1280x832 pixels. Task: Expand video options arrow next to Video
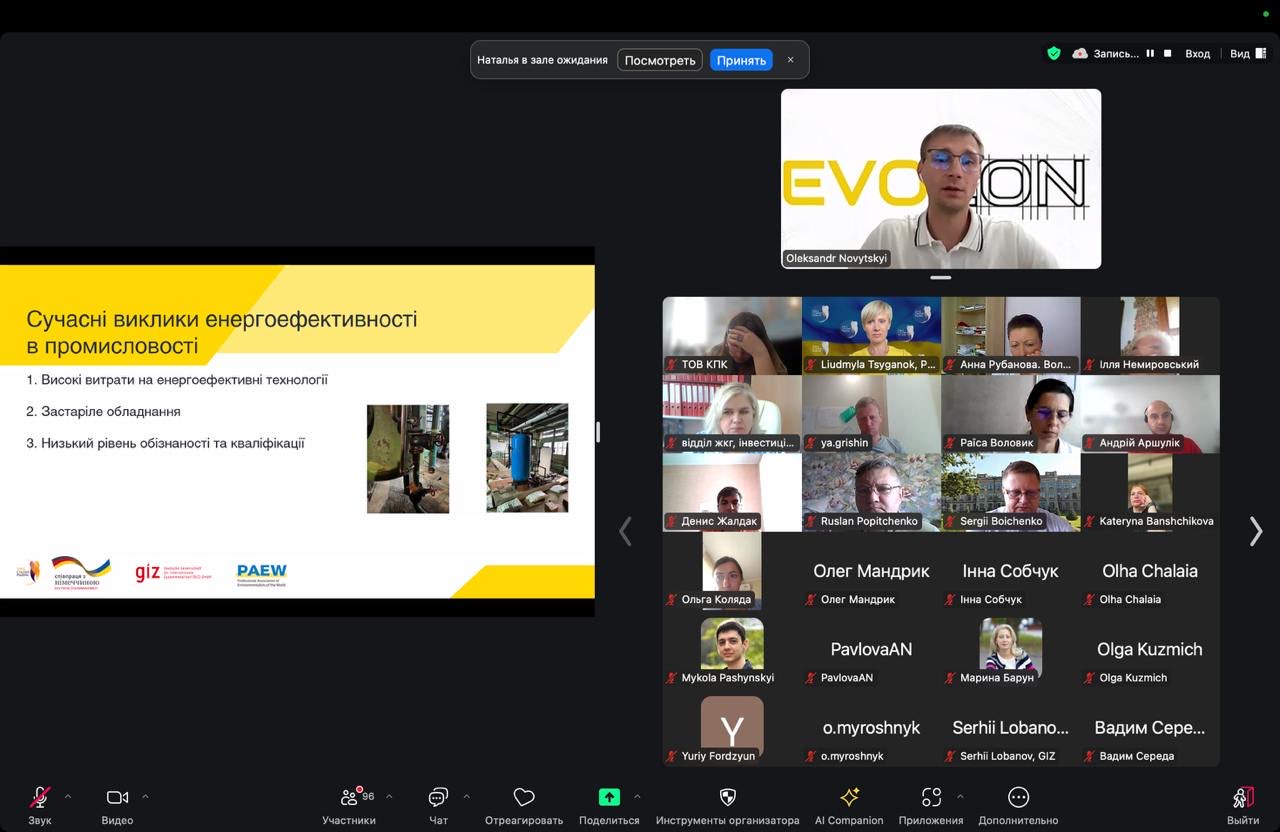click(145, 797)
